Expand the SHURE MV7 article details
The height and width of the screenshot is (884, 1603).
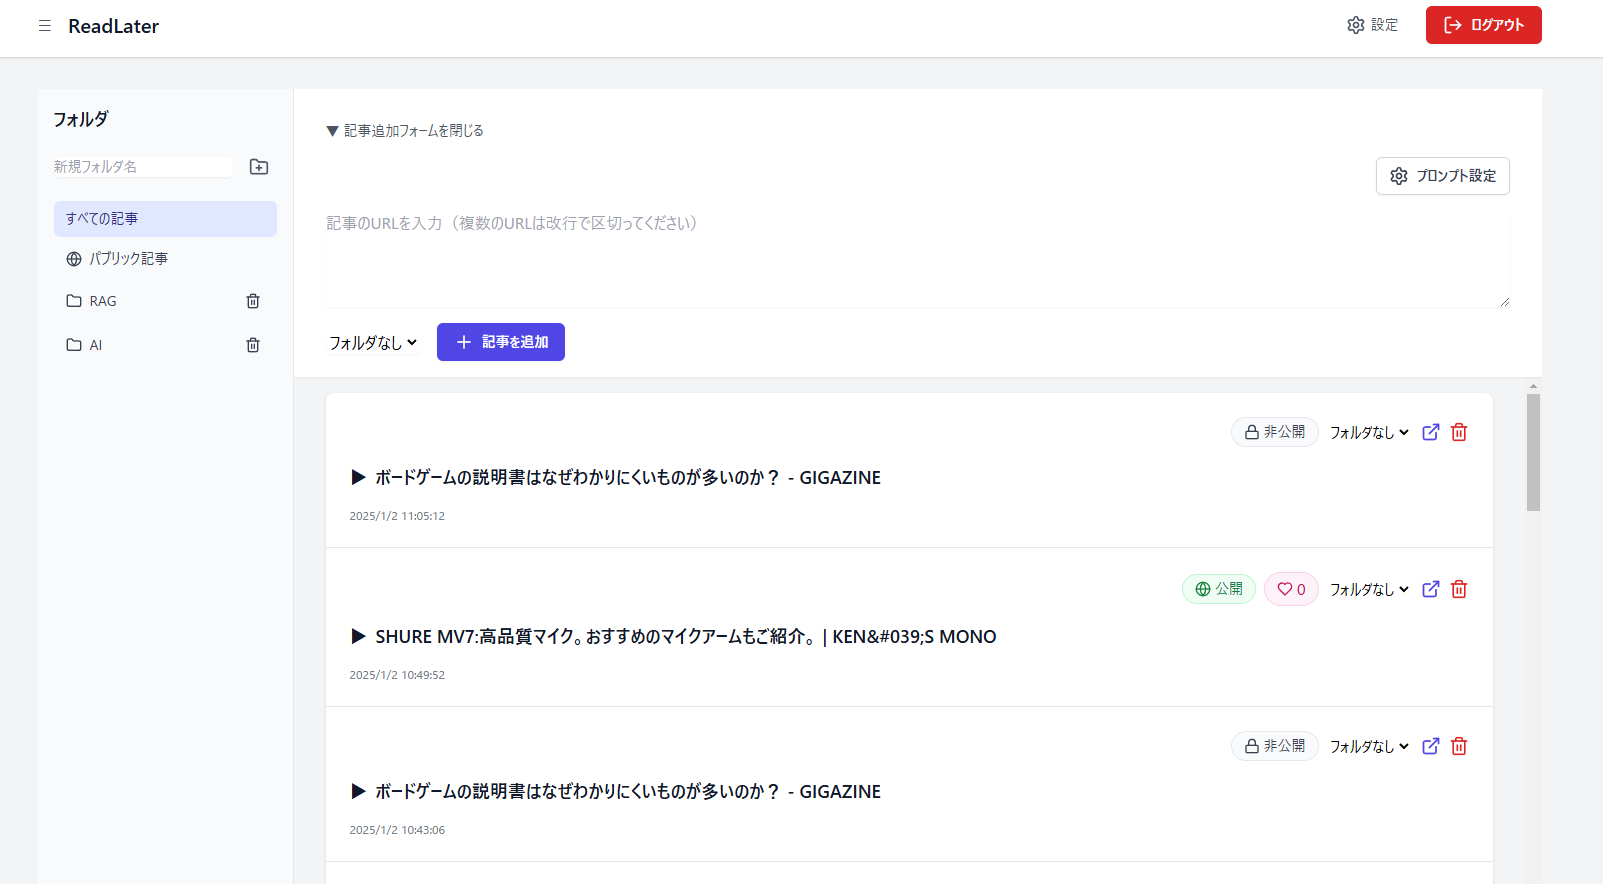[359, 637]
